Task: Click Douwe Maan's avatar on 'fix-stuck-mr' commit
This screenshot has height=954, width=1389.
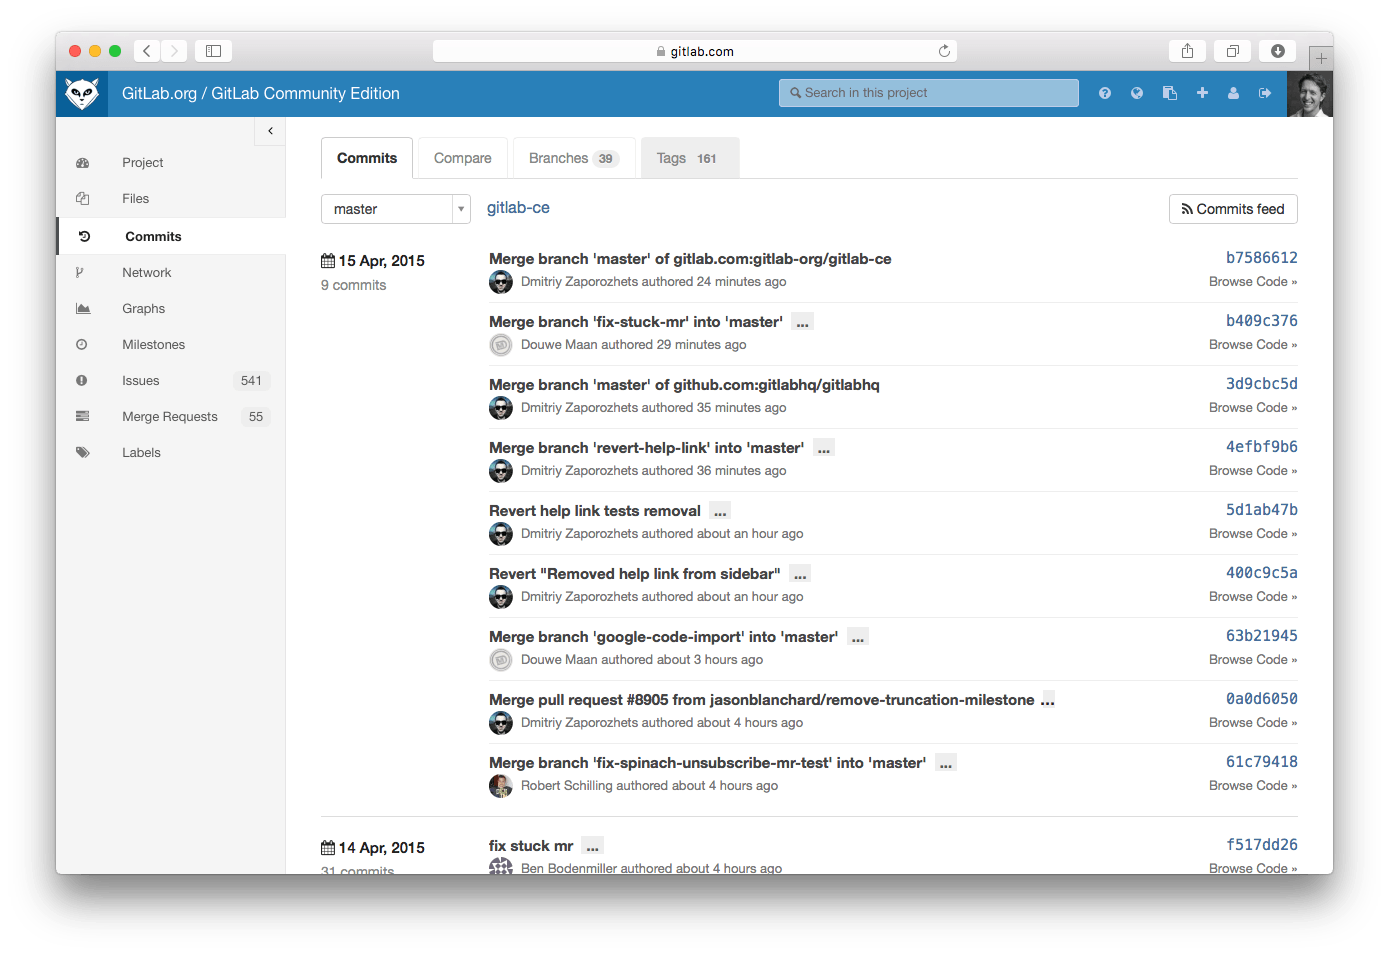Action: click(x=501, y=345)
